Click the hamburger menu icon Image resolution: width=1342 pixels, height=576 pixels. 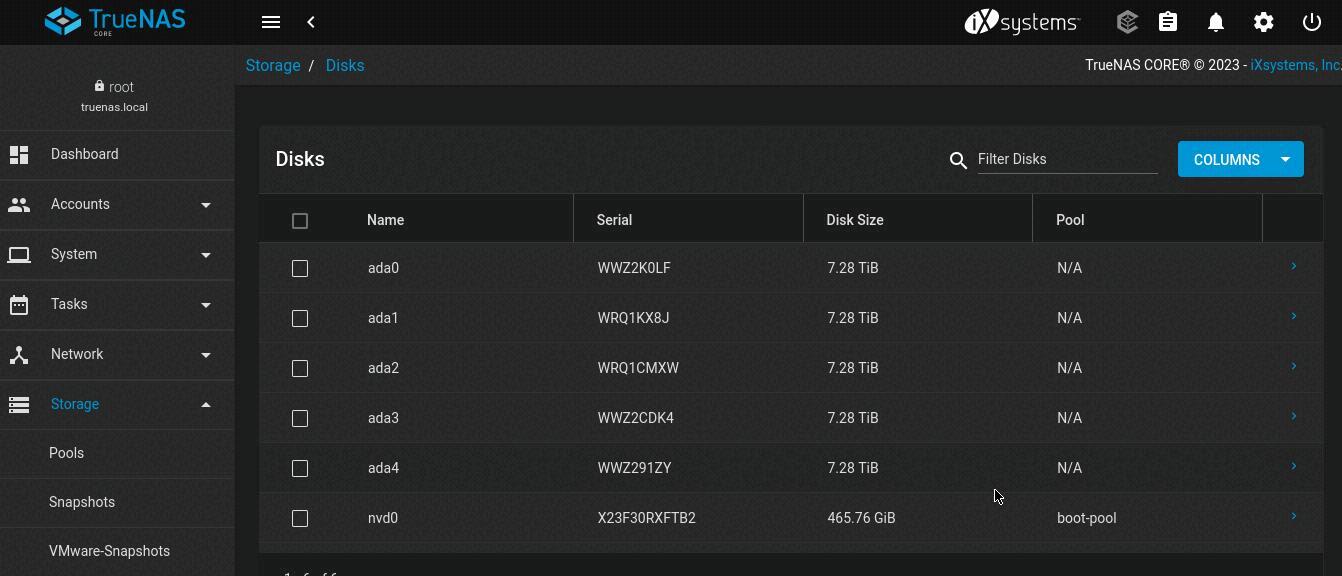(x=270, y=22)
